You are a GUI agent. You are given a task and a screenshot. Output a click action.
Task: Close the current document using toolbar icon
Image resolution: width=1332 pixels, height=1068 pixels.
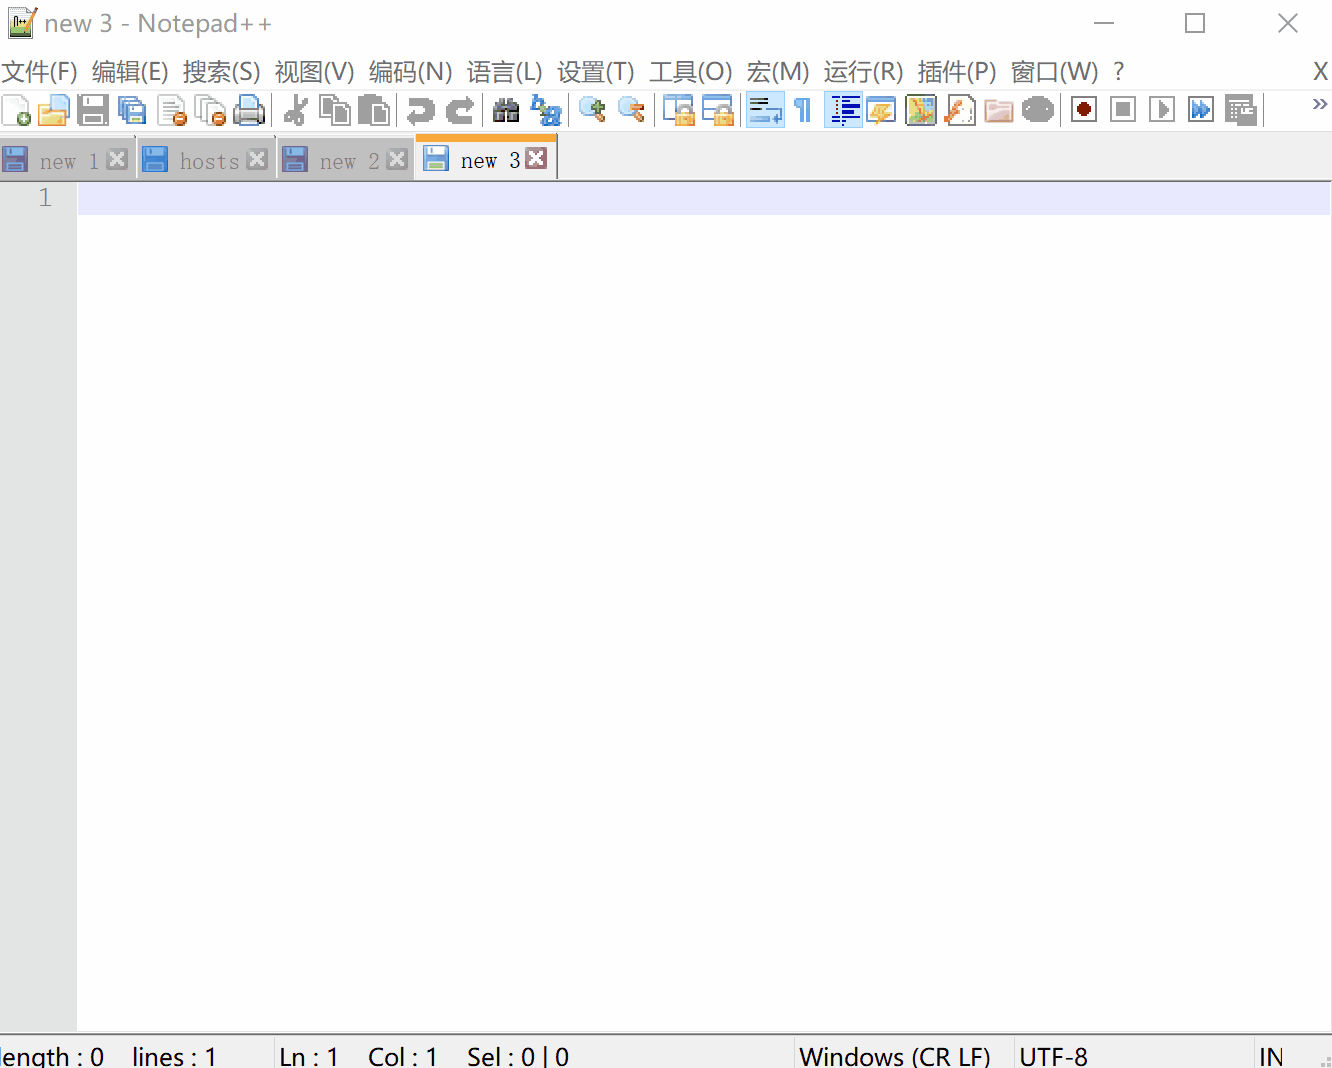[172, 110]
